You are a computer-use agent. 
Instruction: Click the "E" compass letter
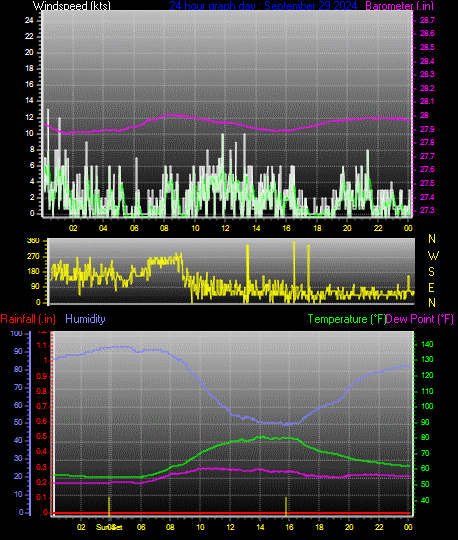431,287
